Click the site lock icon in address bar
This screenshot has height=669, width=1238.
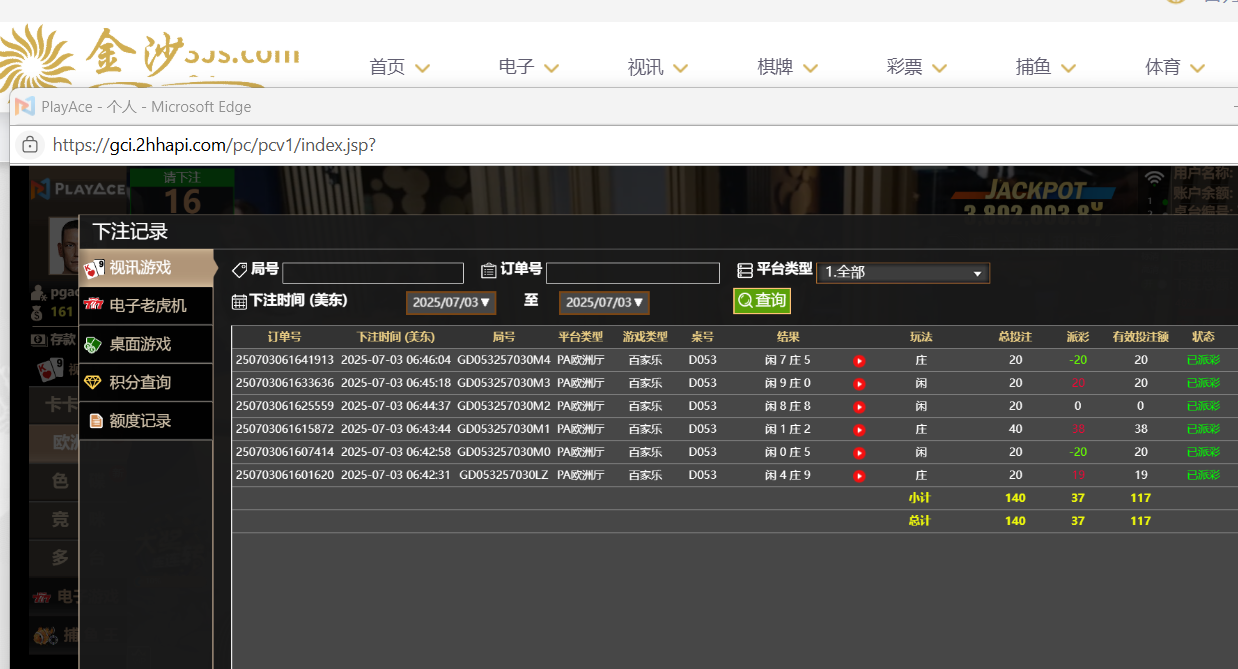point(30,145)
